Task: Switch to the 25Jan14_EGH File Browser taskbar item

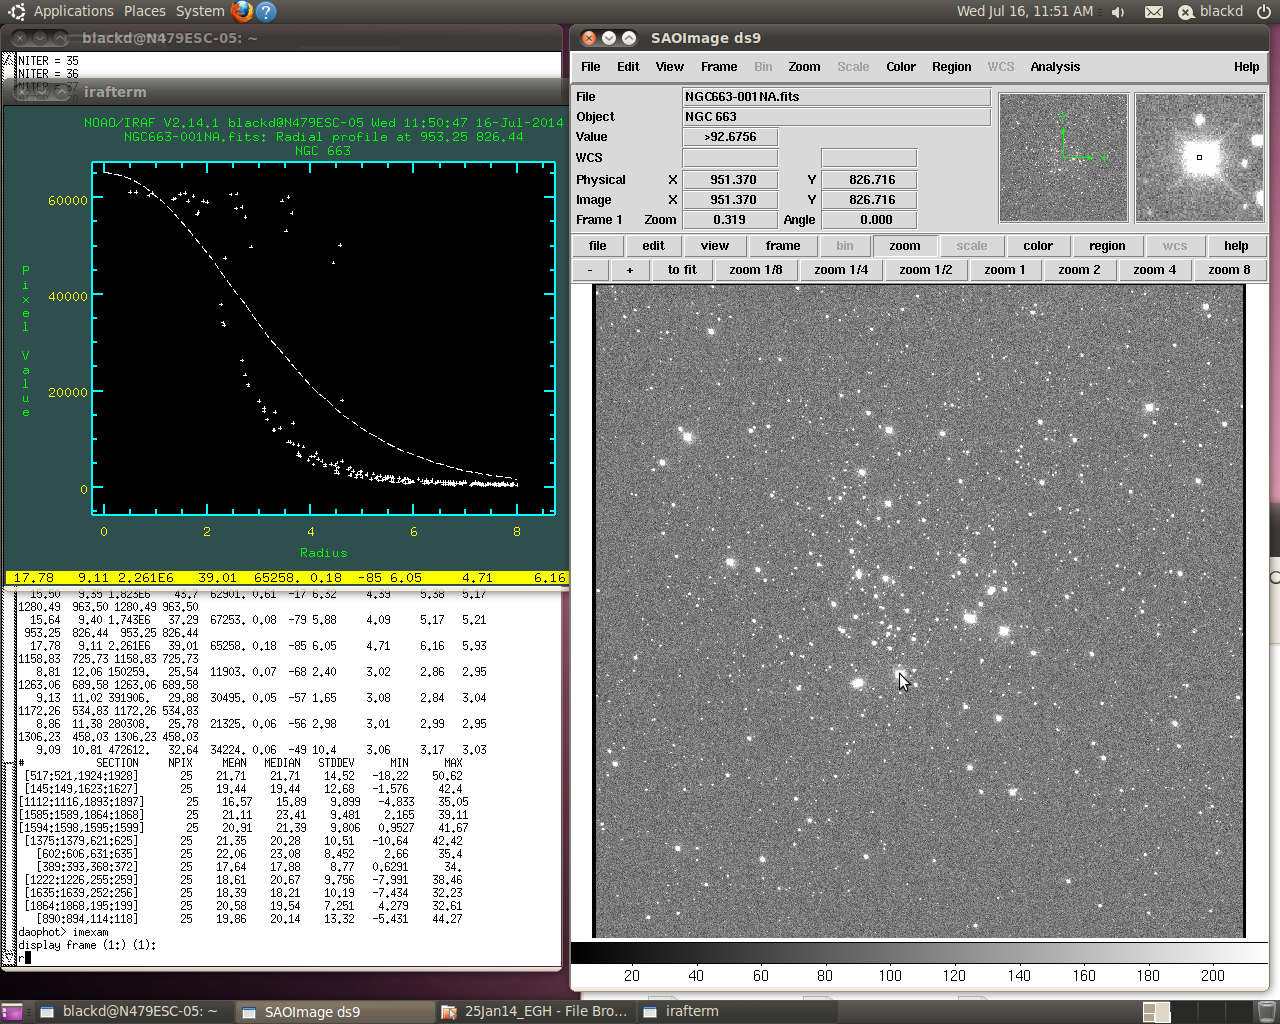Action: coord(536,1011)
